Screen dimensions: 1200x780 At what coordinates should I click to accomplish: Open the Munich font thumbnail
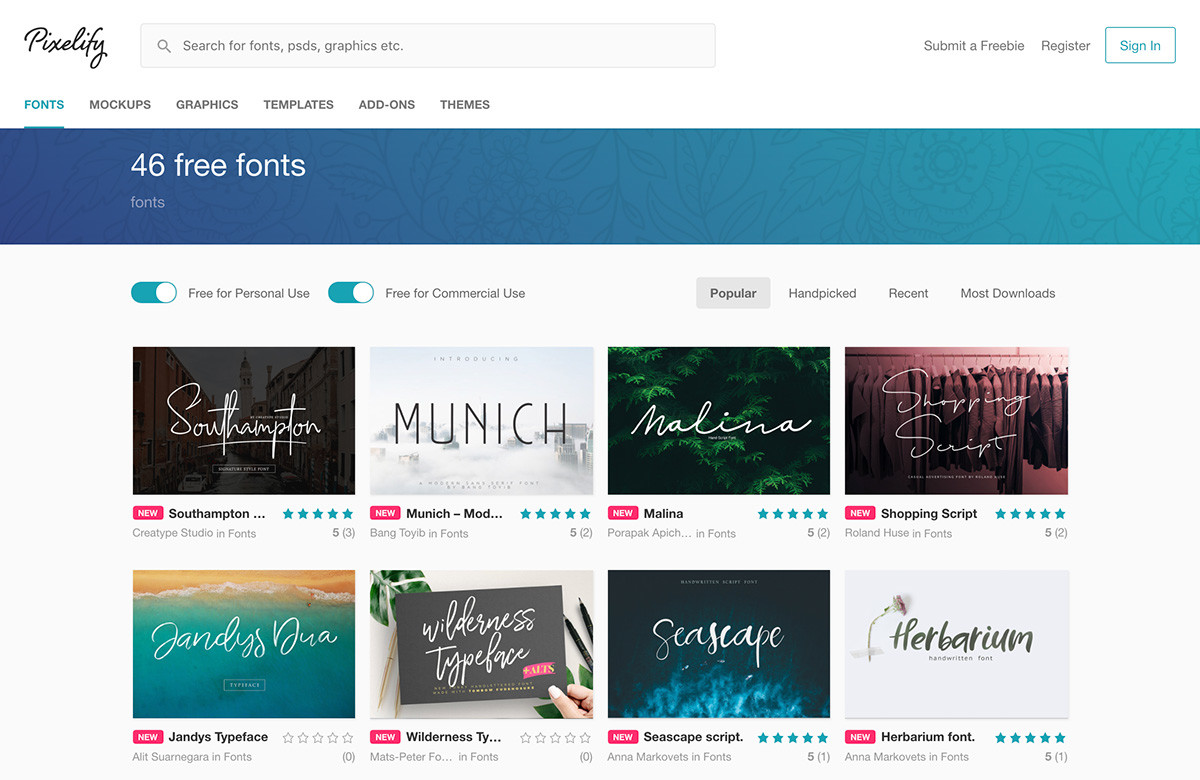[481, 420]
